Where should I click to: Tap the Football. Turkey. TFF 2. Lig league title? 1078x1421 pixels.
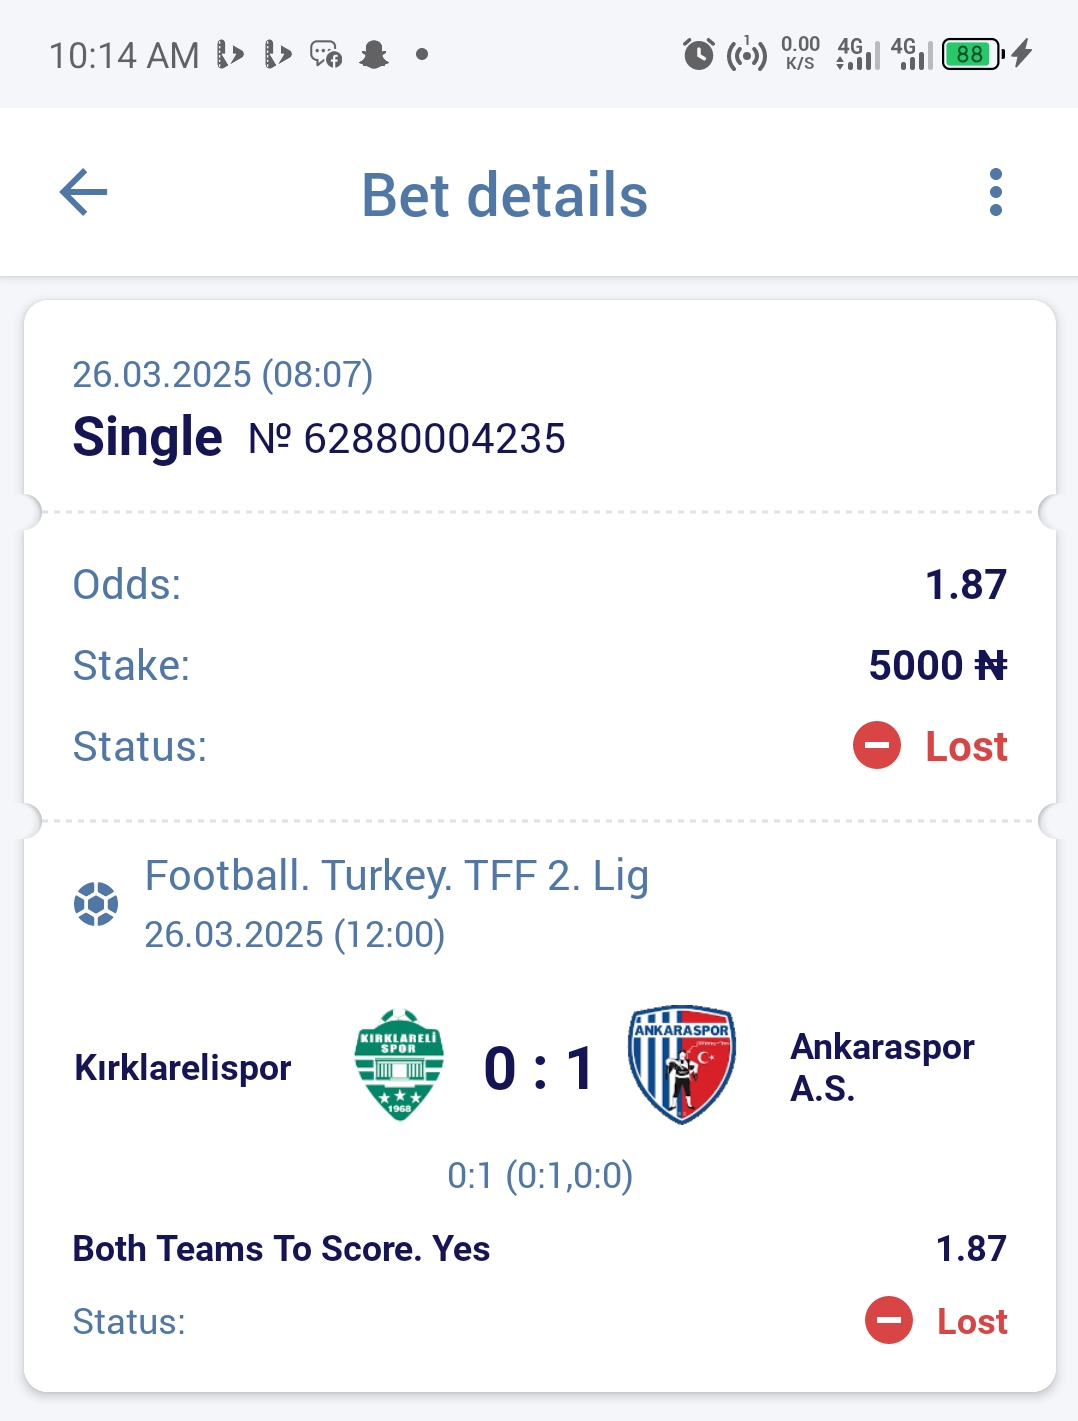(397, 876)
